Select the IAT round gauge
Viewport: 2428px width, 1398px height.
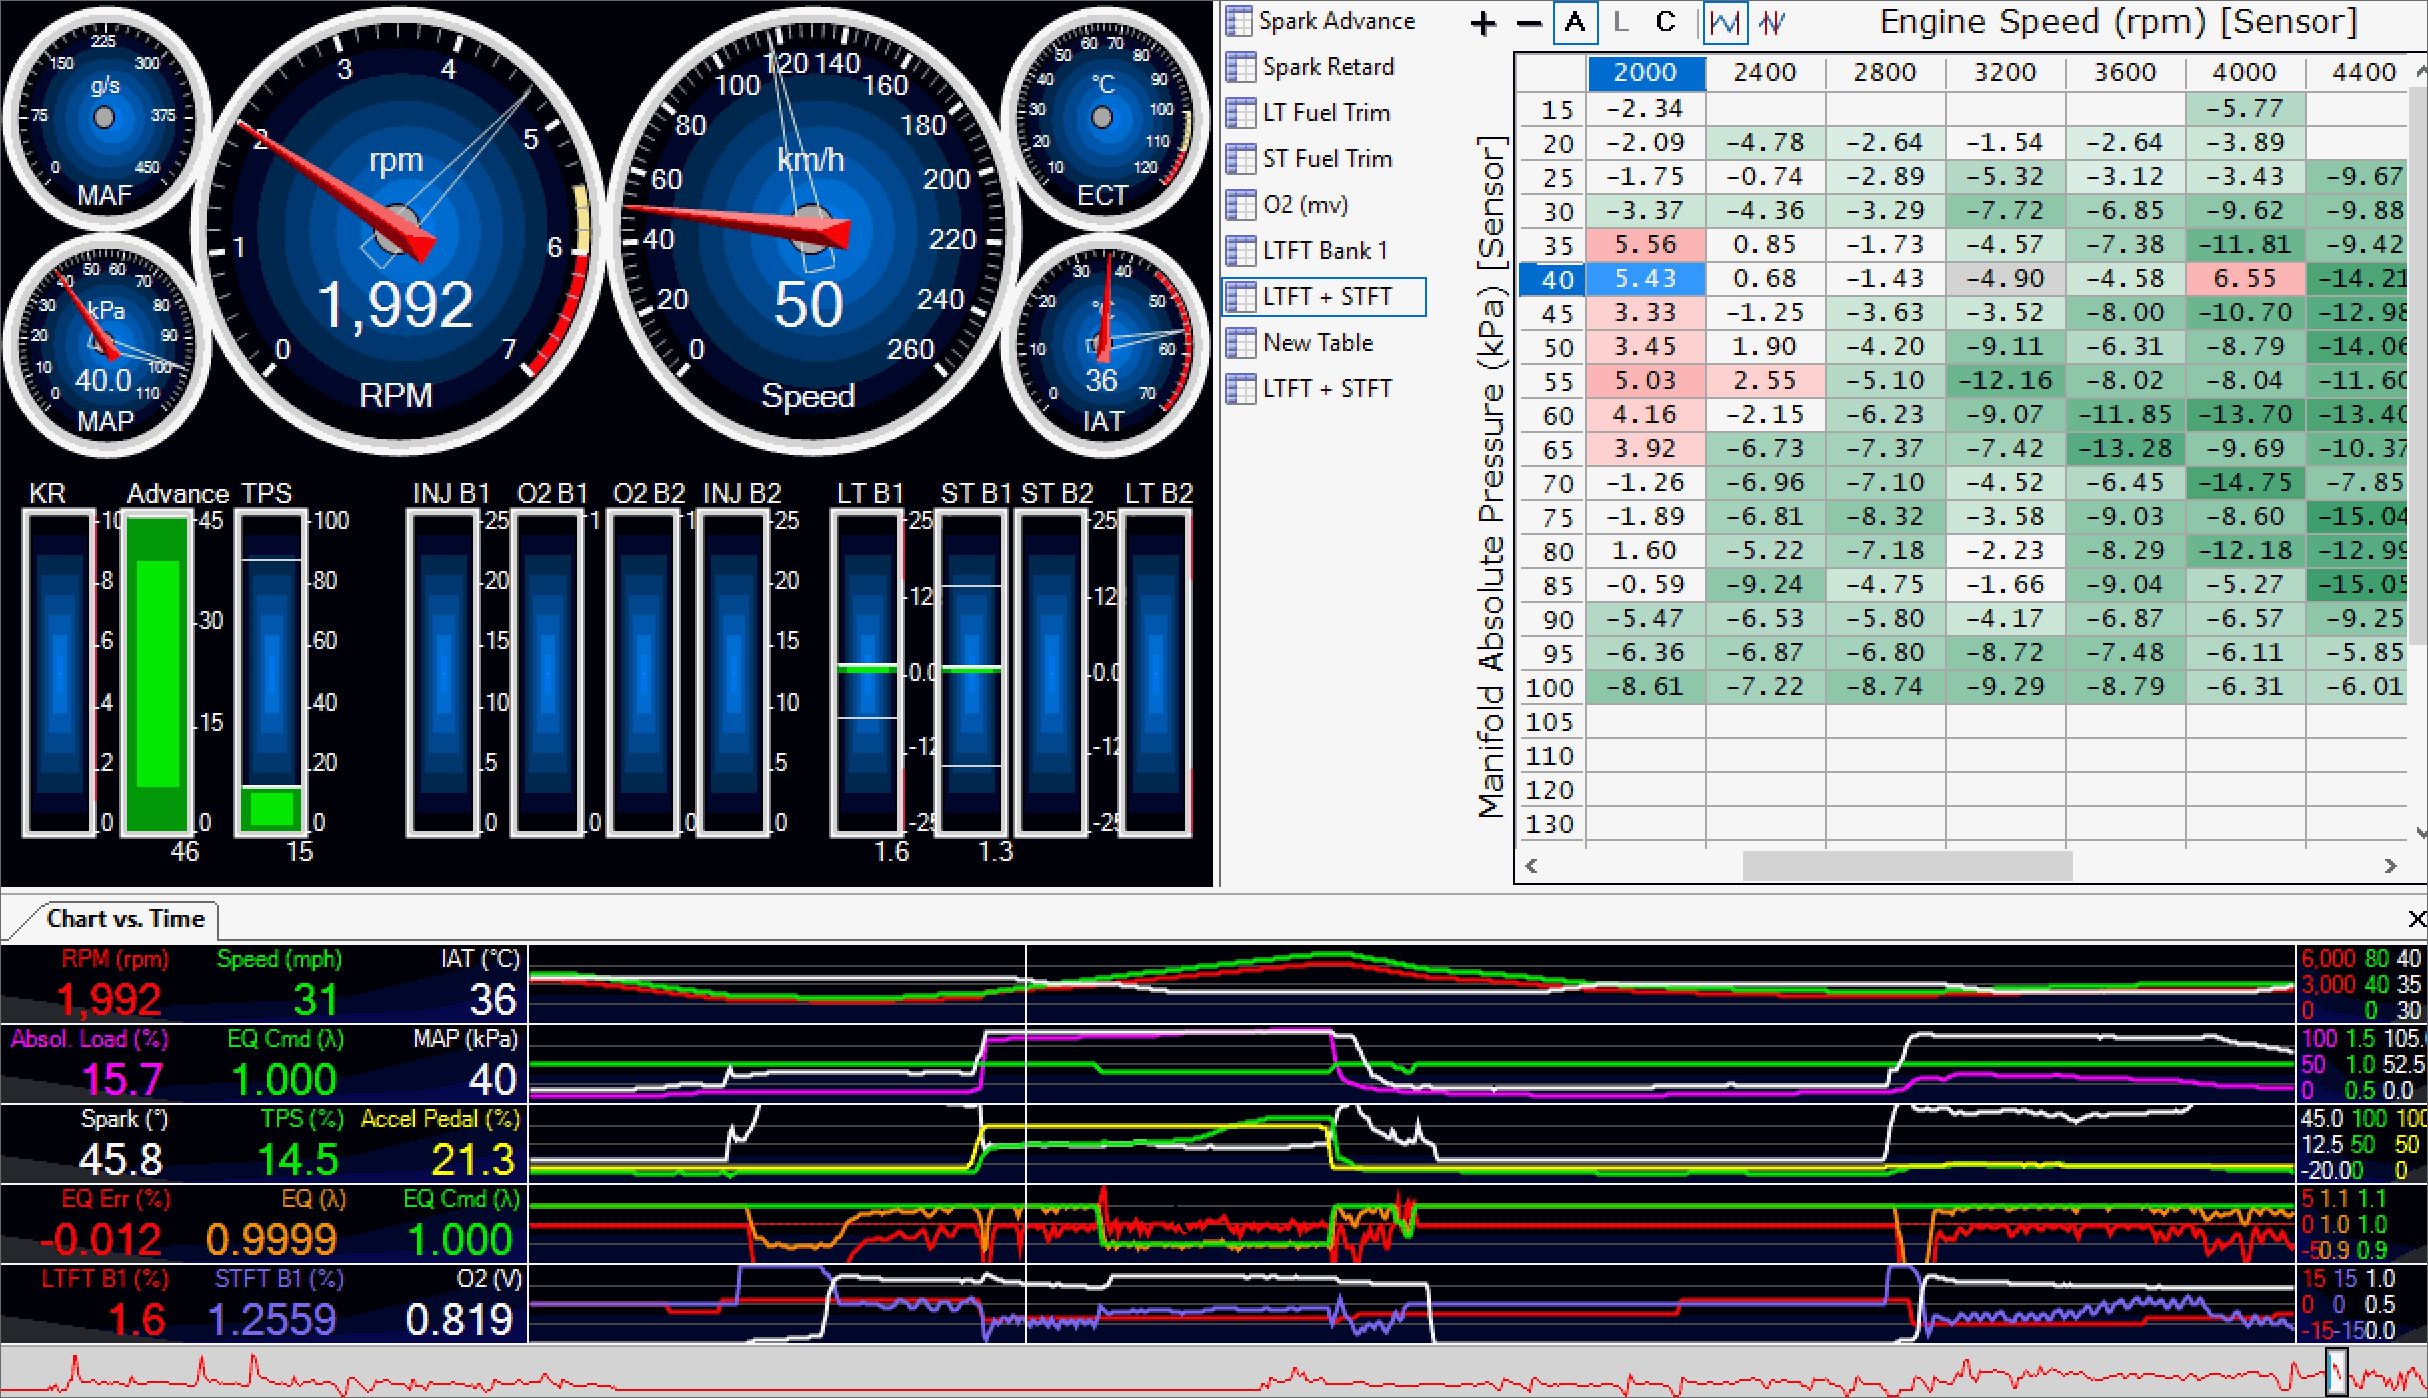pyautogui.click(x=1102, y=345)
